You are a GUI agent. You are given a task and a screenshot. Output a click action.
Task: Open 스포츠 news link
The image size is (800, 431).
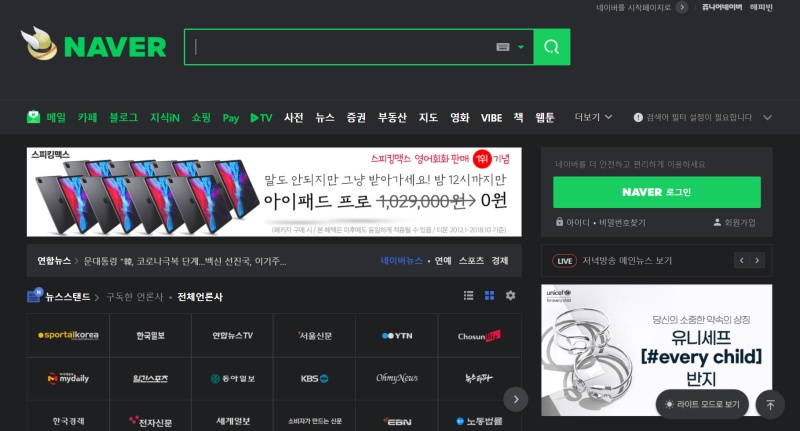[471, 261]
